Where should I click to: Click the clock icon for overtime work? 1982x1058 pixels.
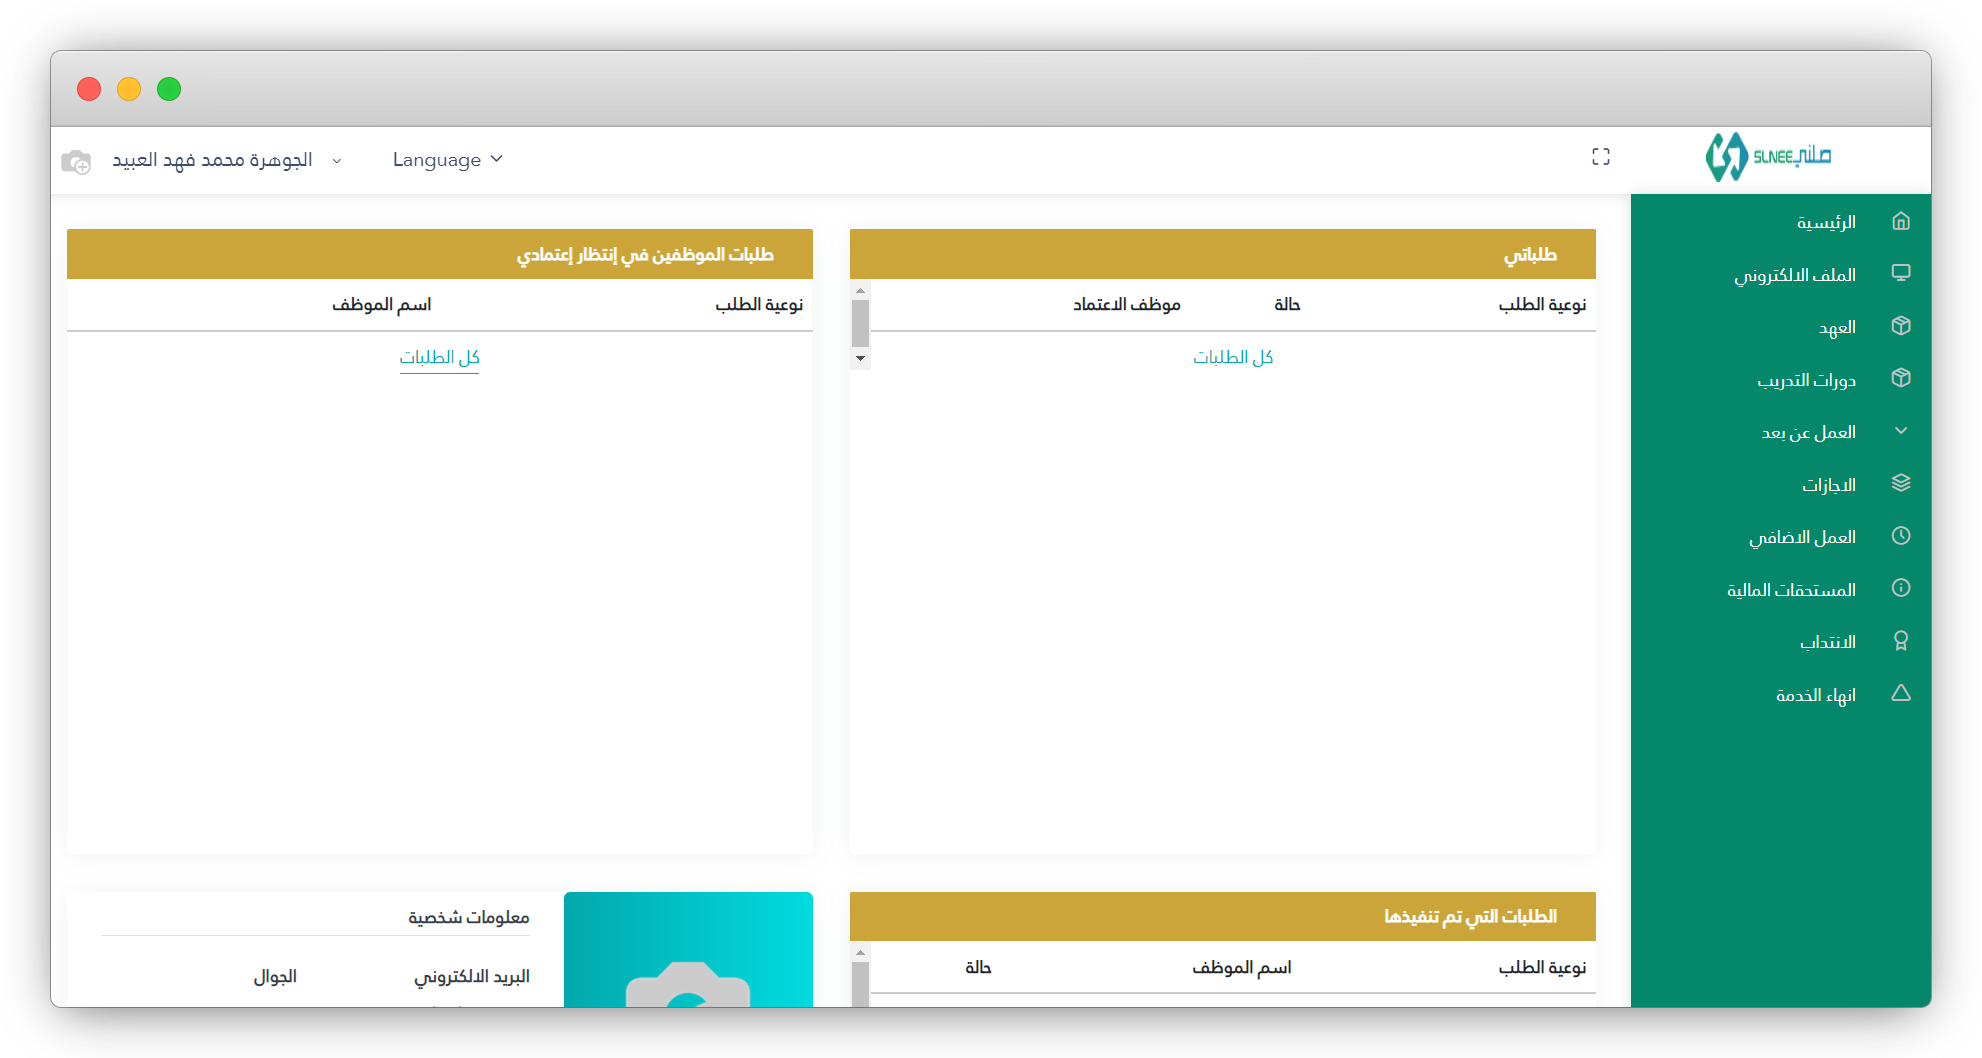(1901, 536)
